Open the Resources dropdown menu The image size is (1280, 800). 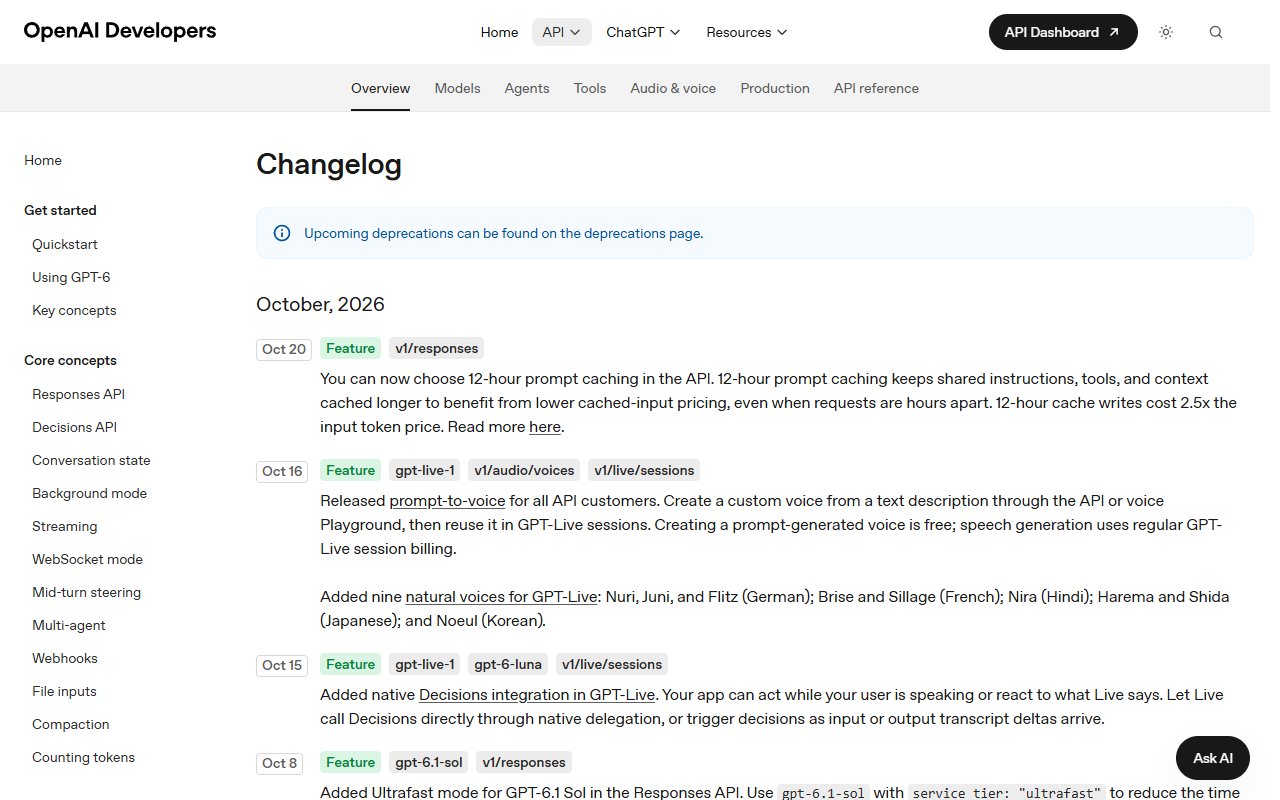point(747,32)
